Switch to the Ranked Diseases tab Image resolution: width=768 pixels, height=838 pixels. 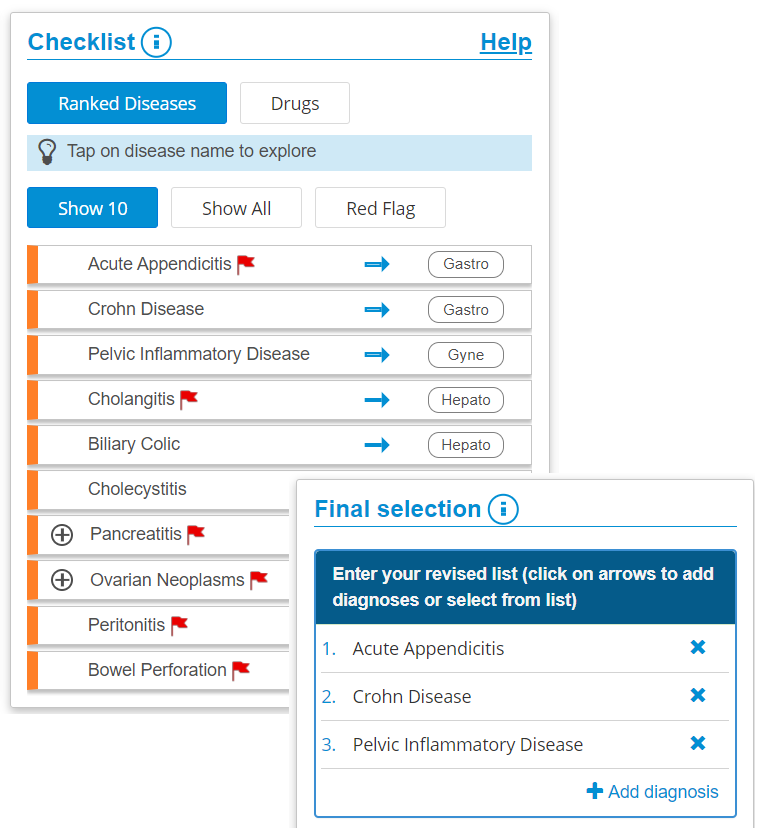[x=127, y=103]
